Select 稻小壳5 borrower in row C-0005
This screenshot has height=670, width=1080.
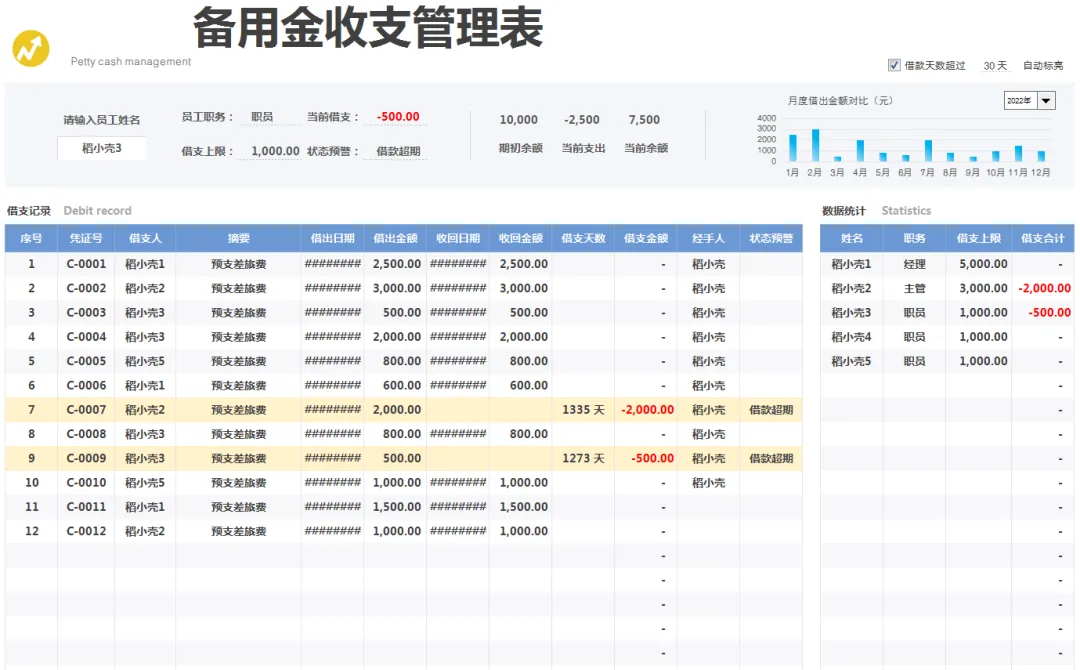click(145, 362)
